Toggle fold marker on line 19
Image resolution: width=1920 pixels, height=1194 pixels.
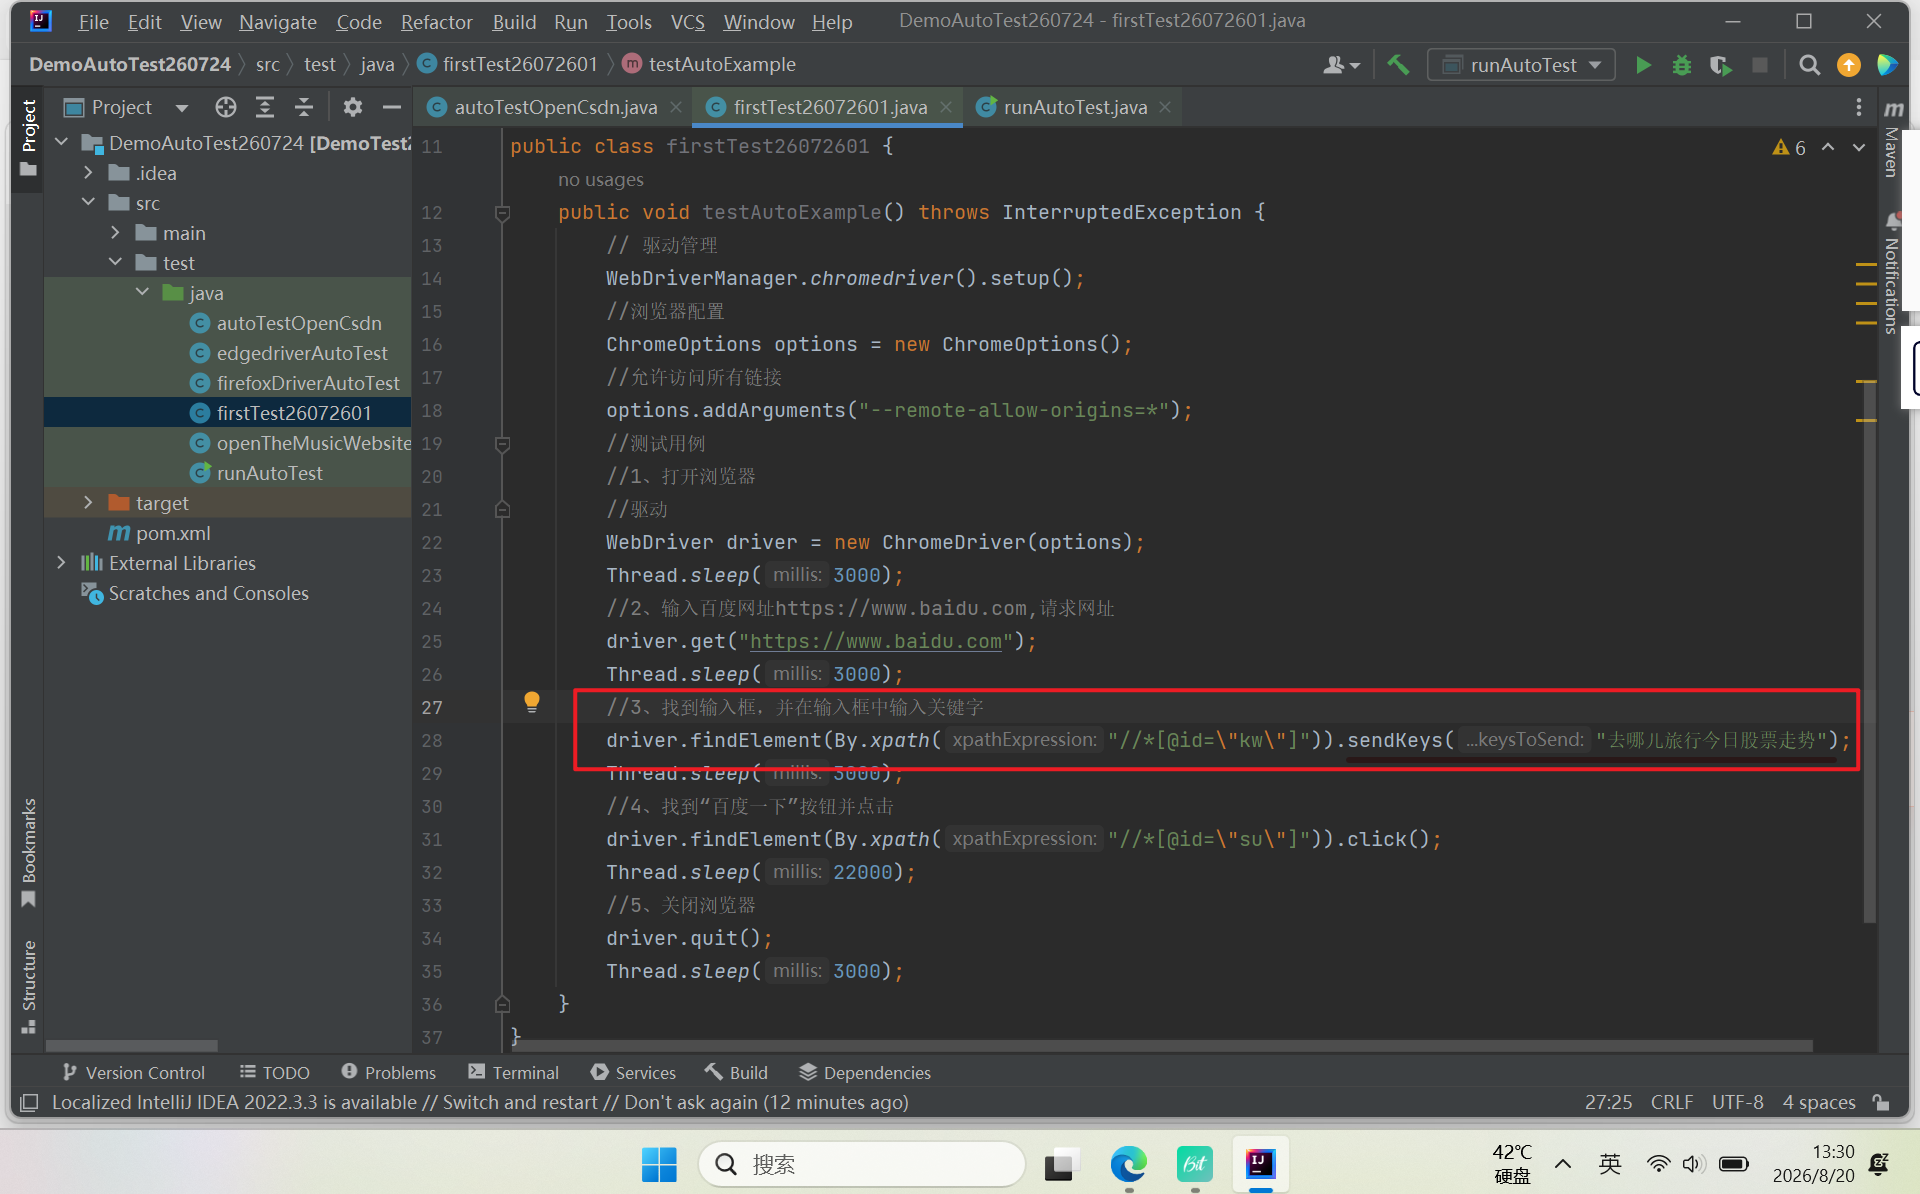[x=503, y=444]
